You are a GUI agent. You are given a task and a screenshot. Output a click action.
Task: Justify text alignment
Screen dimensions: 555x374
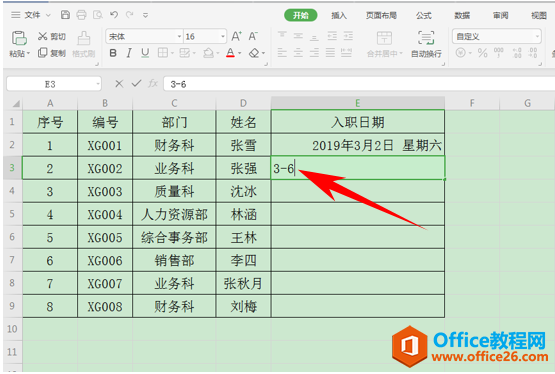point(330,53)
